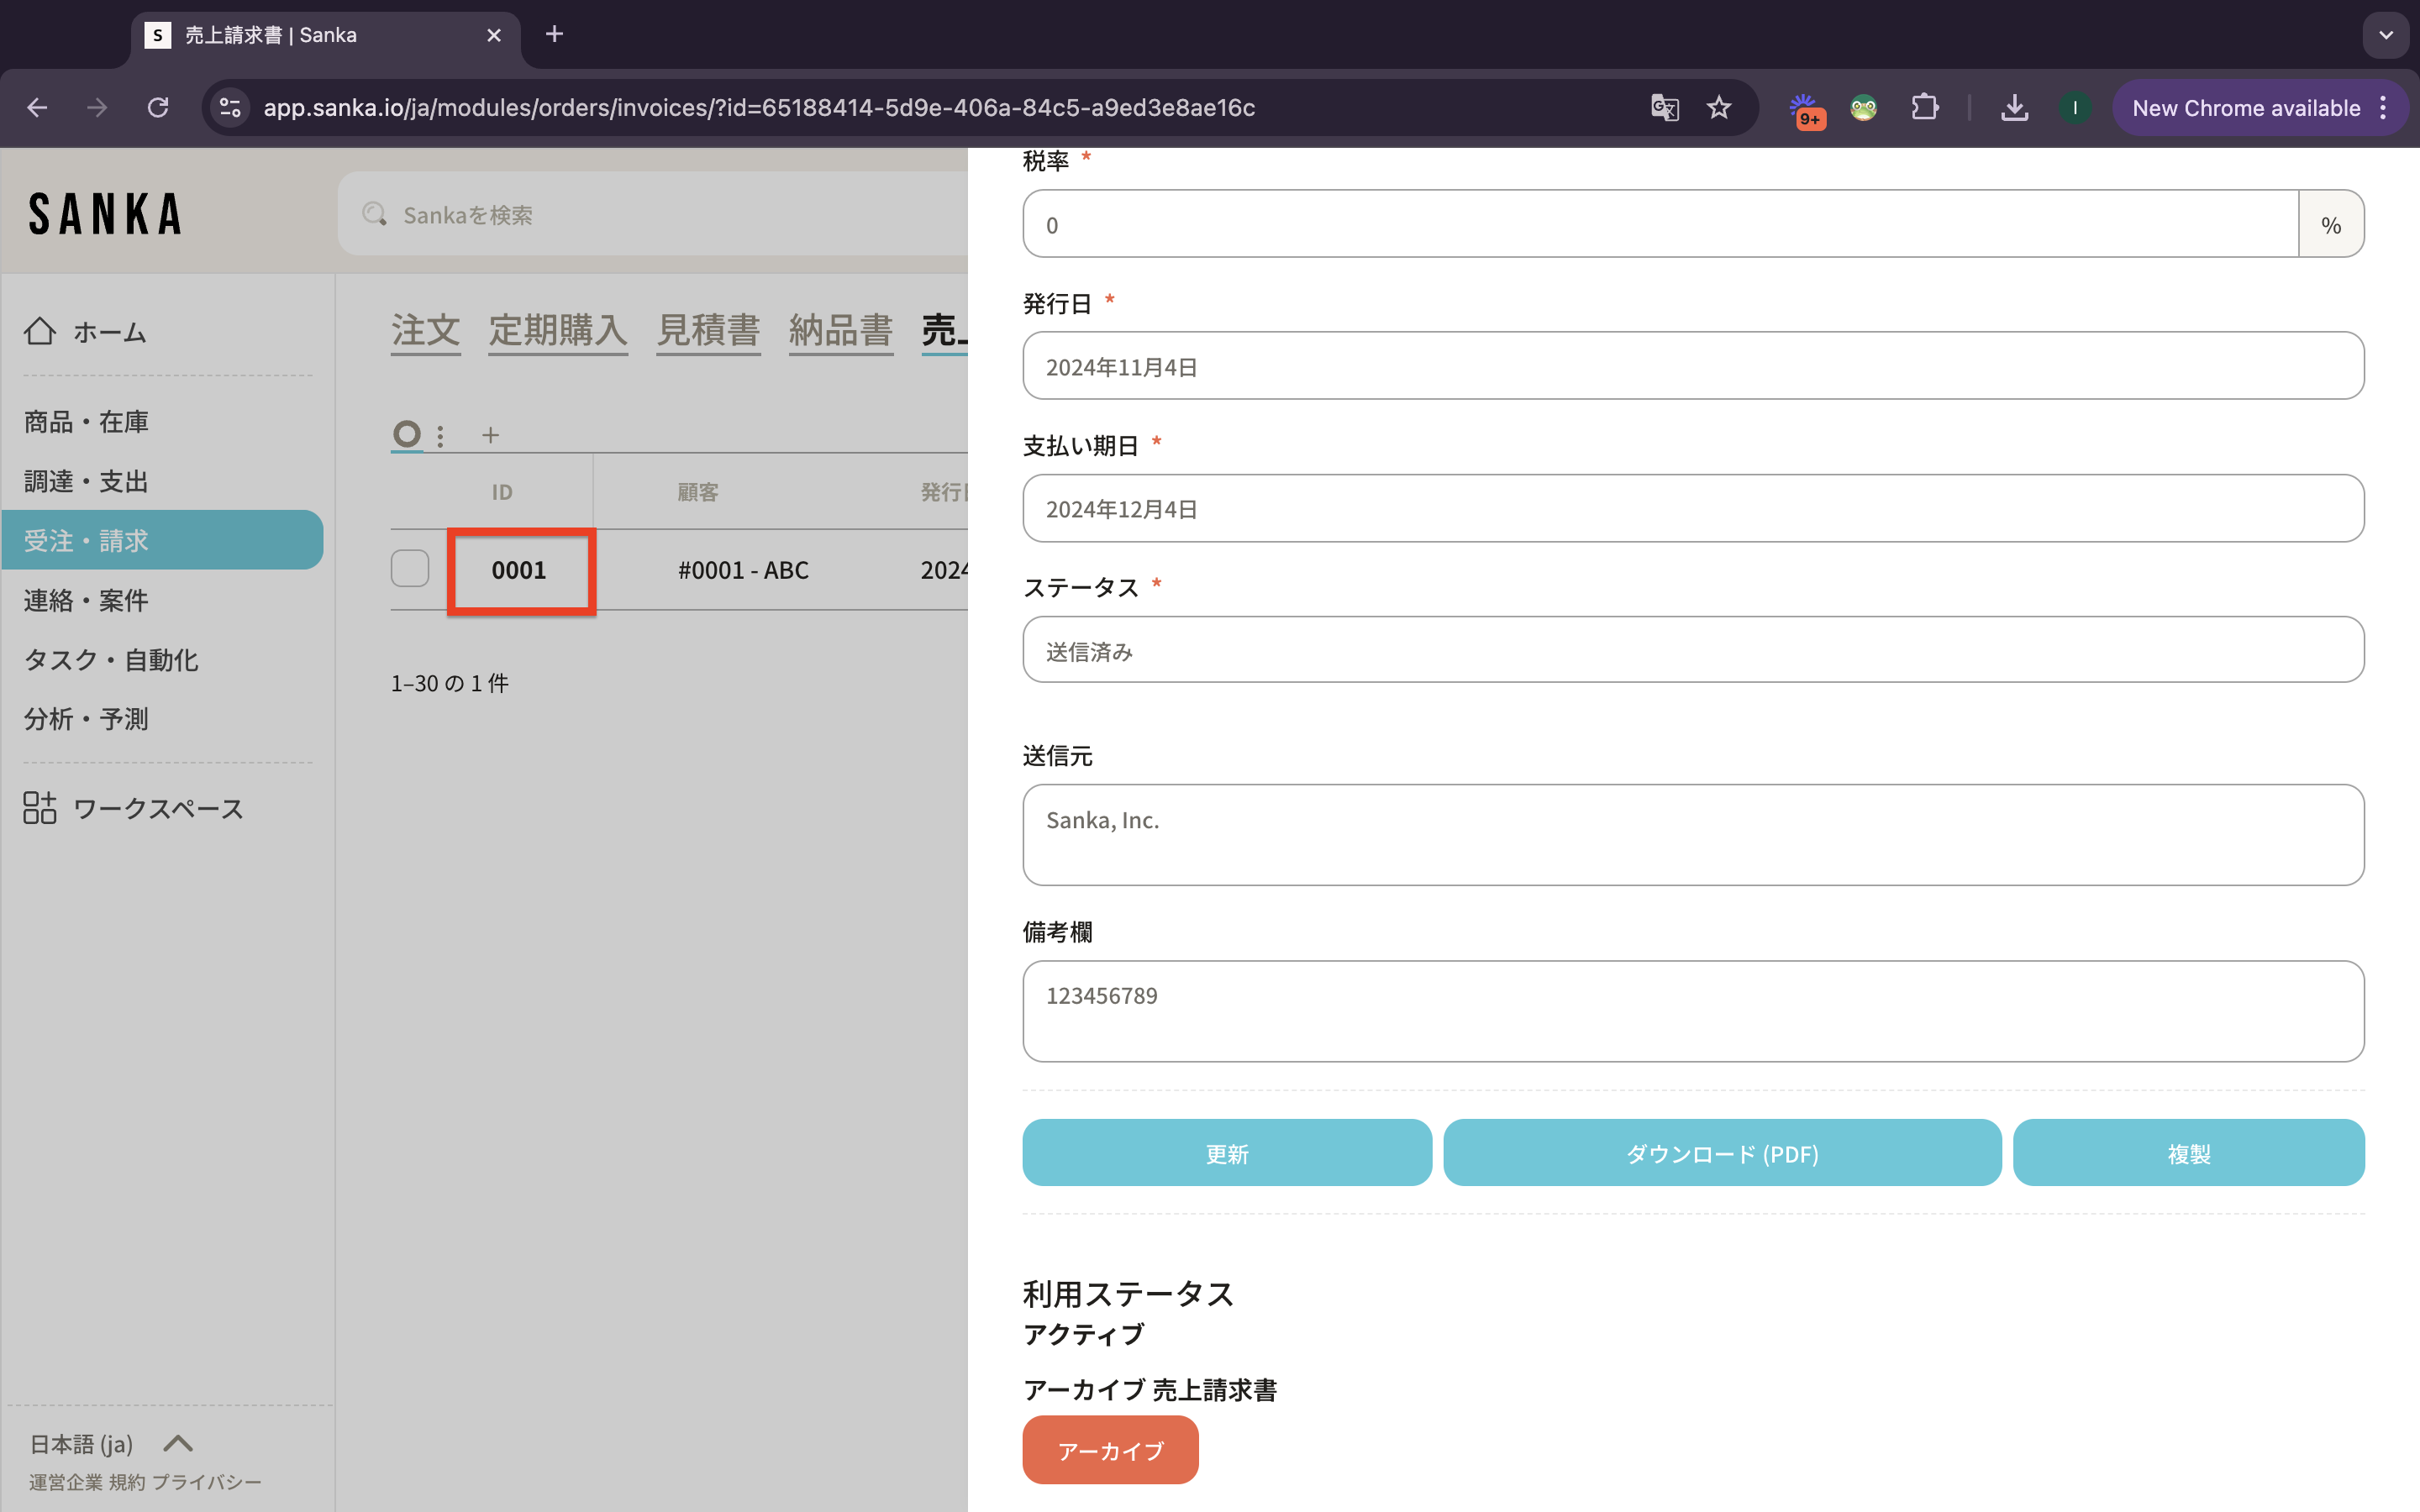Click the 更新 button
Screen dimensions: 2420x1512
[1226, 1153]
